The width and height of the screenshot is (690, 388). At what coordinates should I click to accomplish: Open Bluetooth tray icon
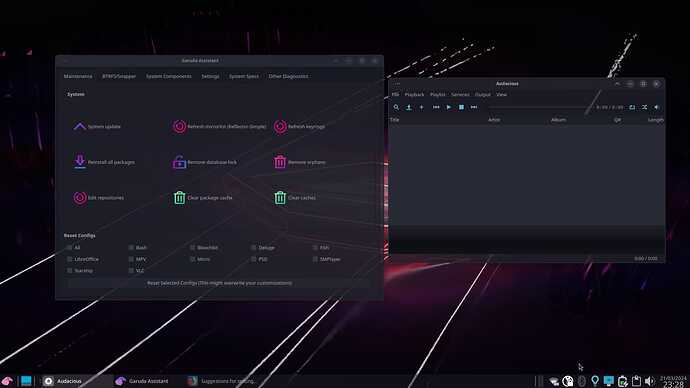pos(582,381)
